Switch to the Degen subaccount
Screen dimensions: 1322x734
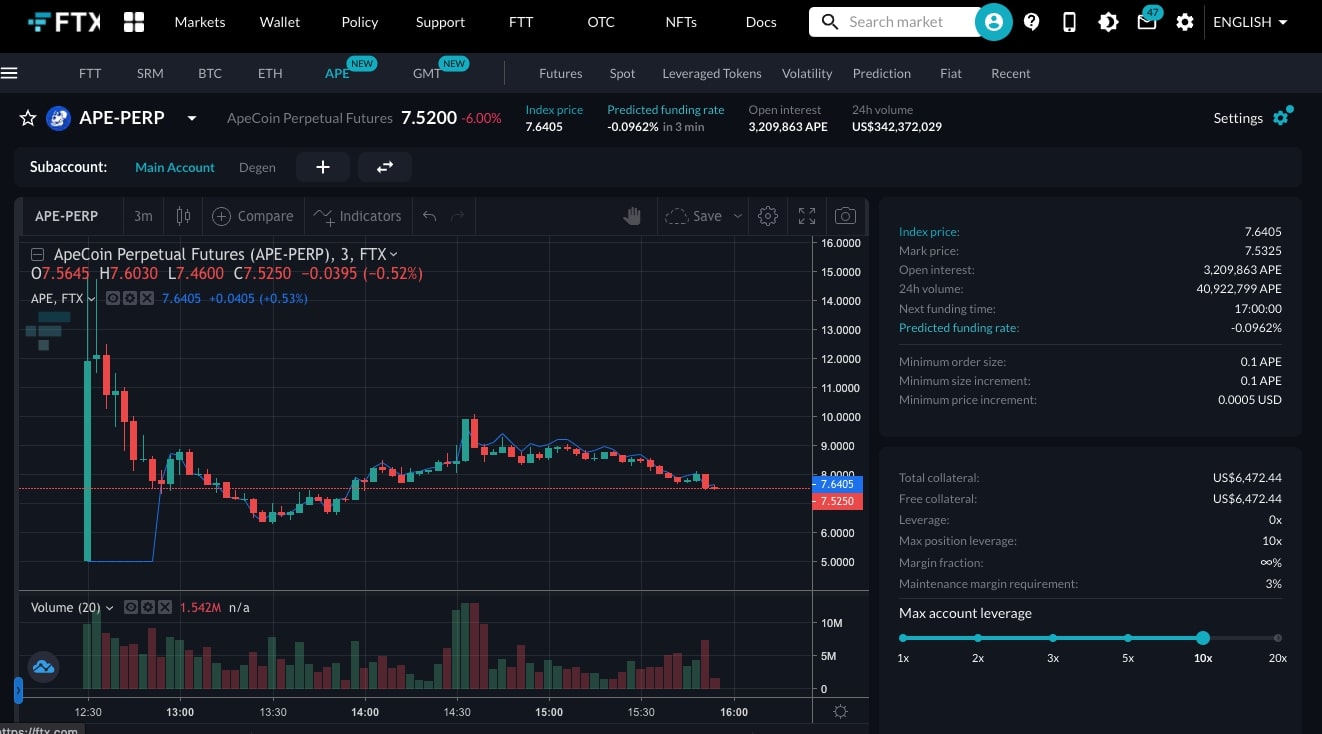(x=257, y=167)
